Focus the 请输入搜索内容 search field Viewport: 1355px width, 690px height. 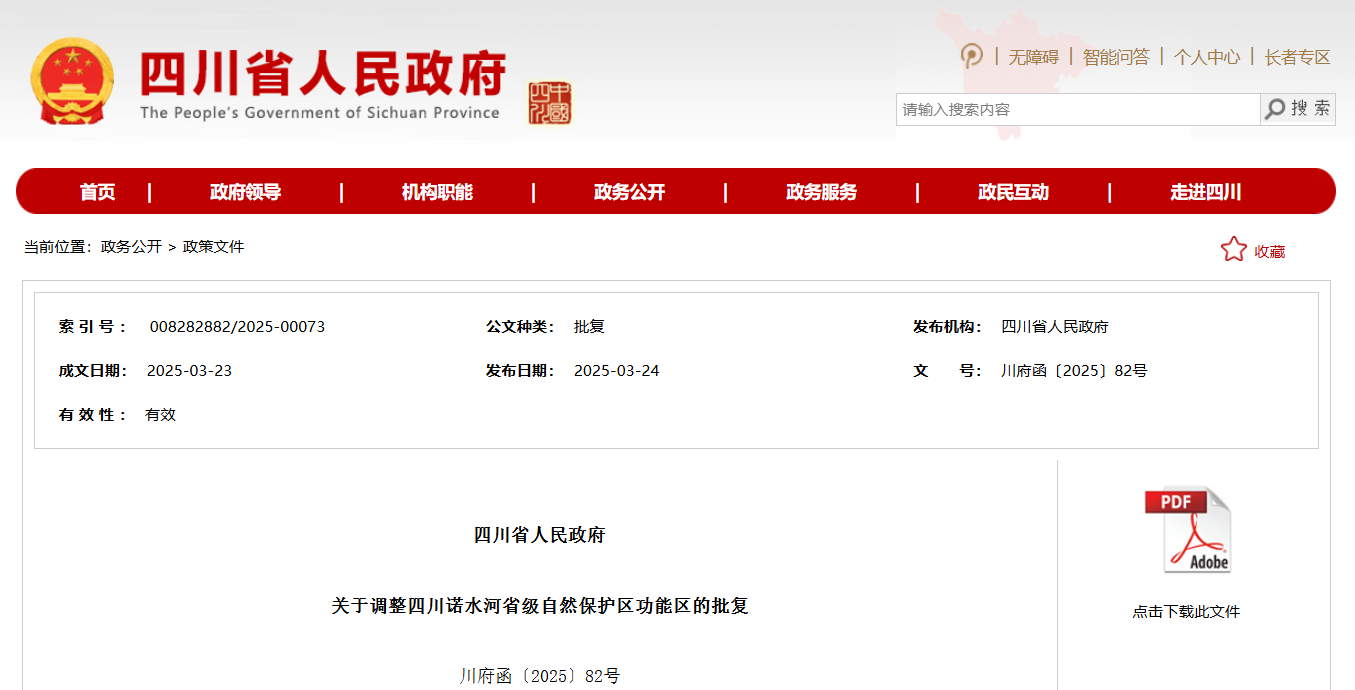(1077, 109)
